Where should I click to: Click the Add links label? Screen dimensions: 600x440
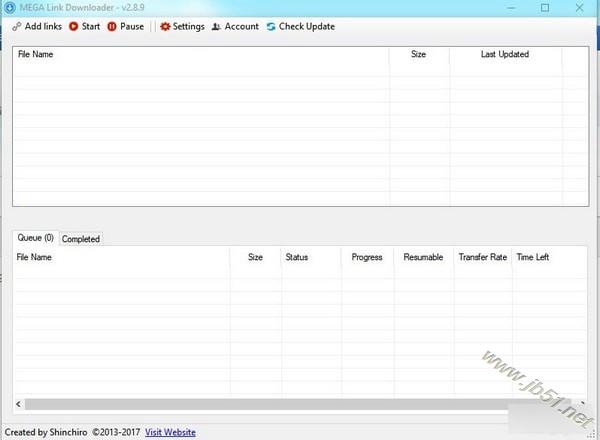(43, 26)
